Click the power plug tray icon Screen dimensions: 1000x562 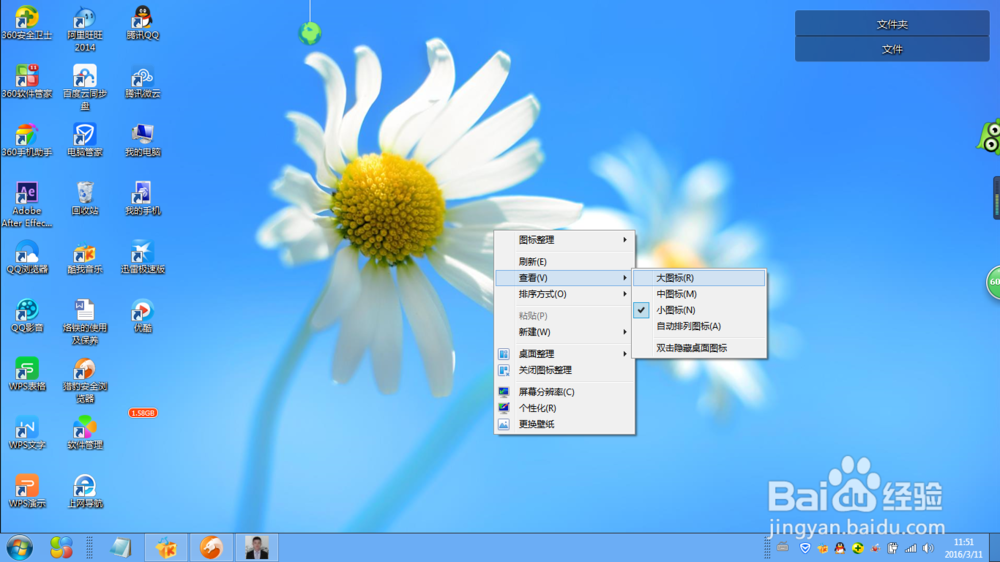893,548
